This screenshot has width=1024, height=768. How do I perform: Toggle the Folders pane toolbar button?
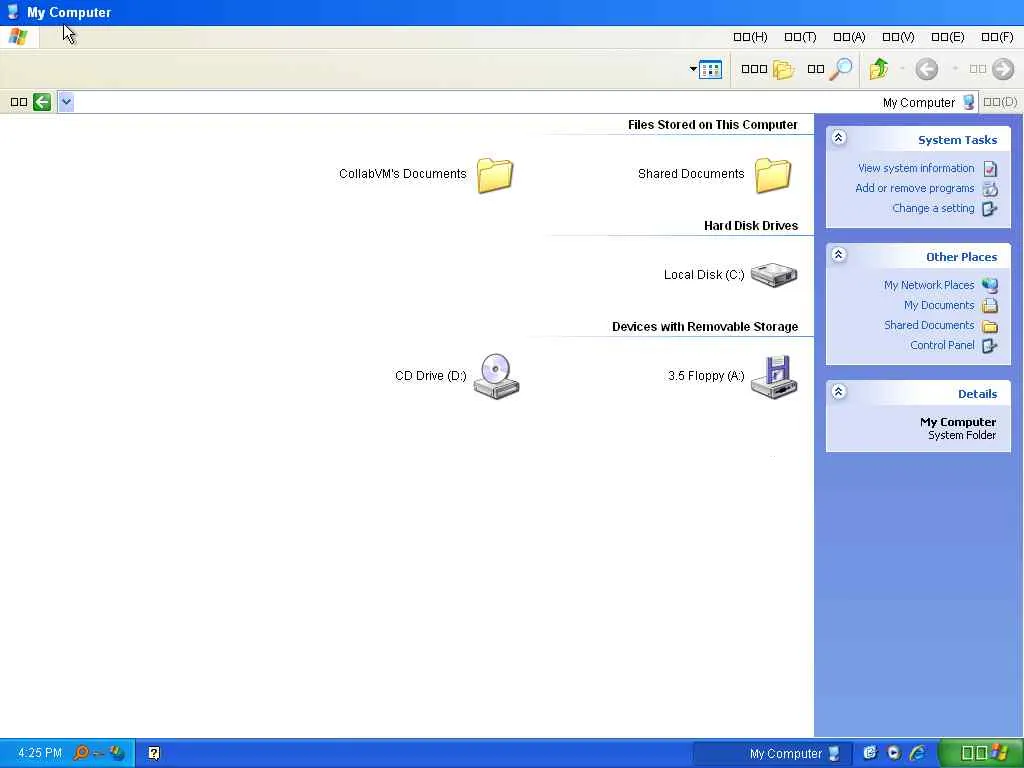click(767, 69)
